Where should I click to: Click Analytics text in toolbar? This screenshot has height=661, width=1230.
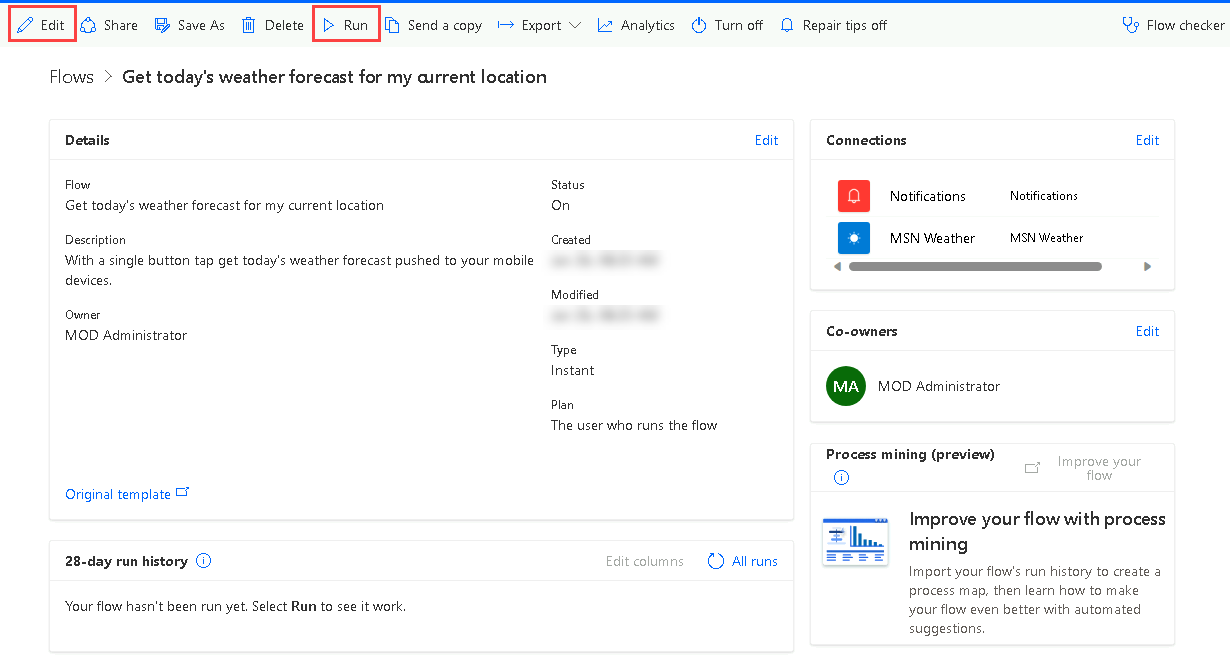tap(647, 25)
